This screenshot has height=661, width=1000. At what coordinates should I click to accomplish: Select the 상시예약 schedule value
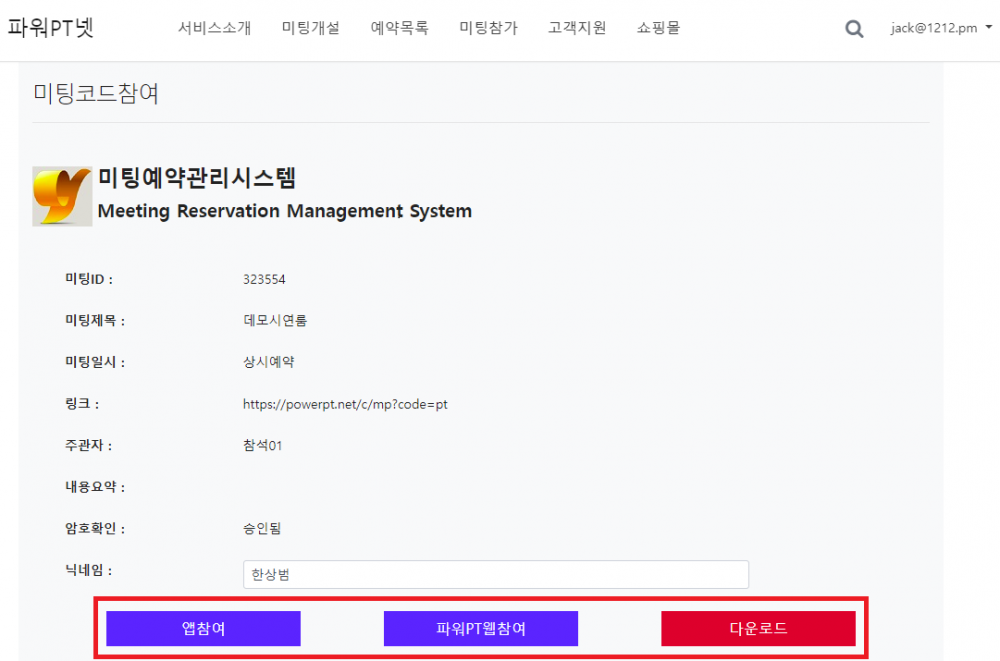[268, 362]
